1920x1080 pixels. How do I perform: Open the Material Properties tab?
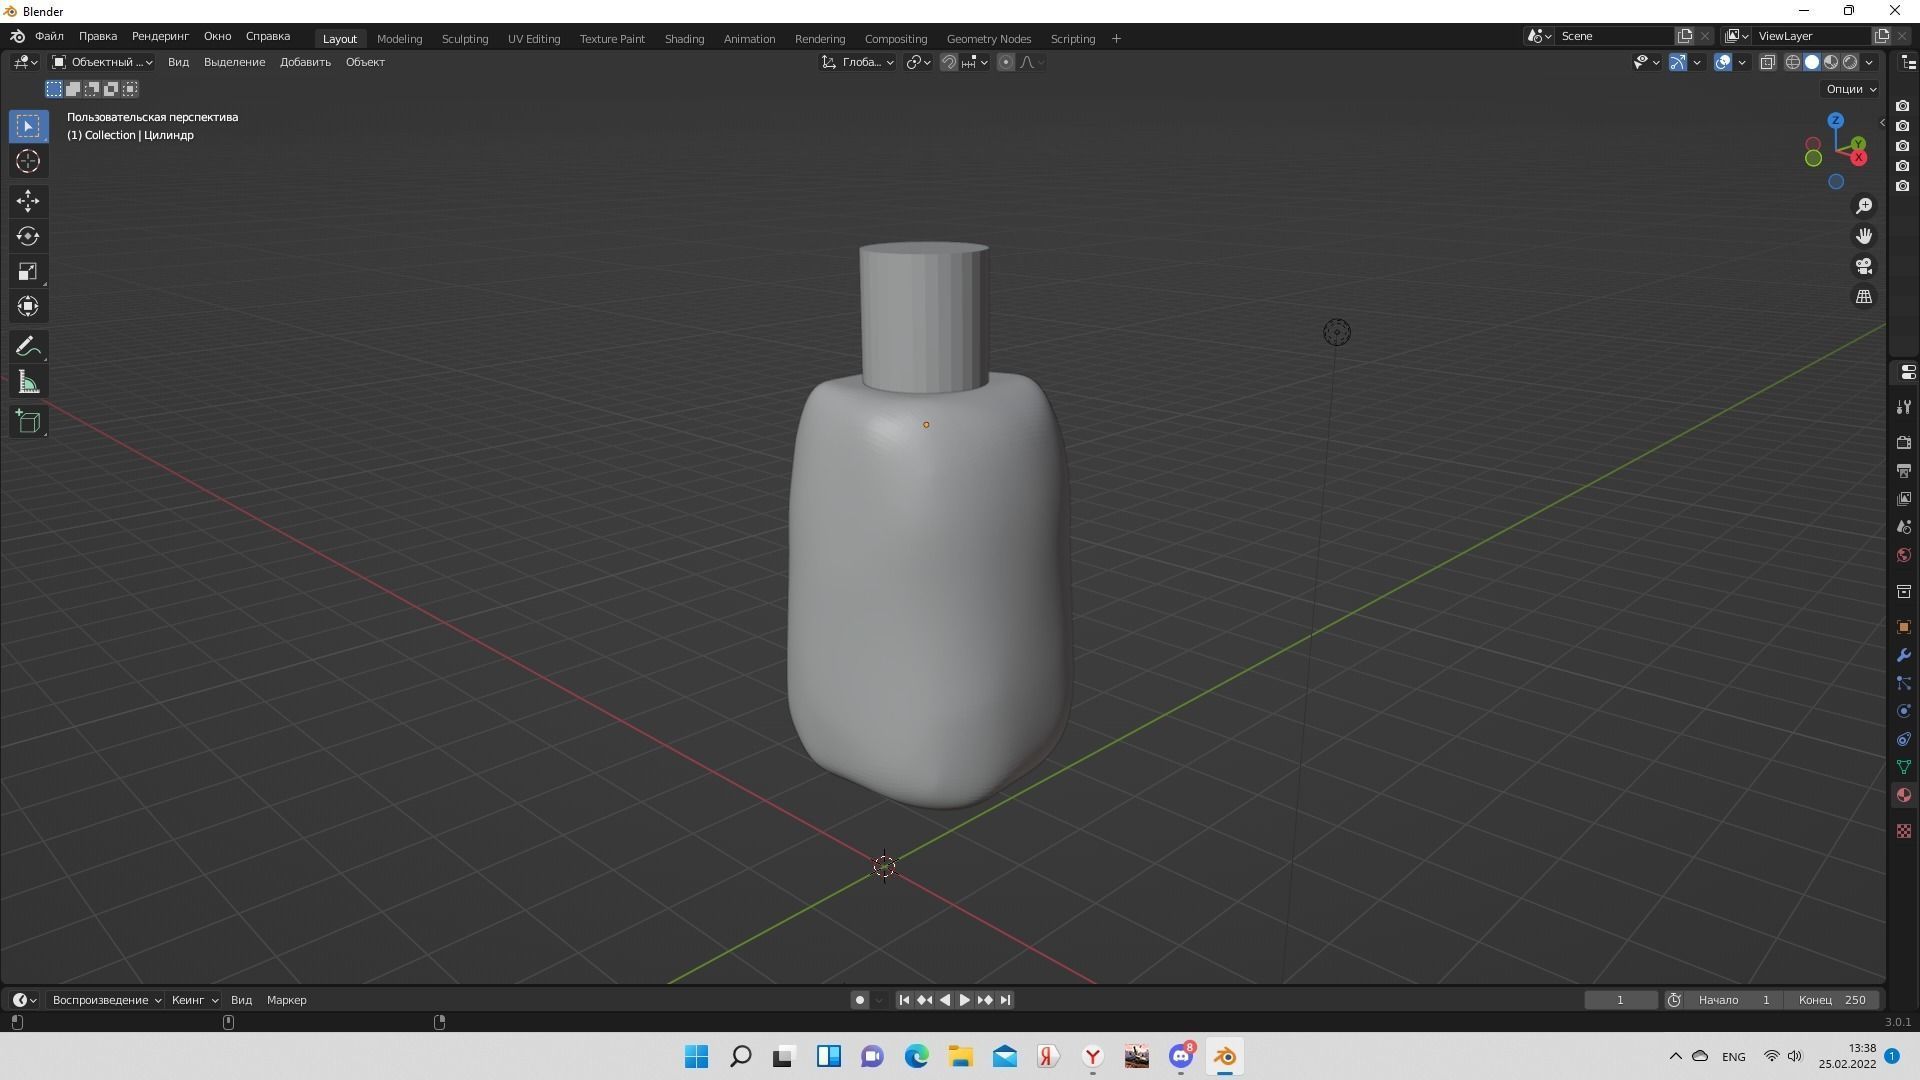tap(1904, 794)
